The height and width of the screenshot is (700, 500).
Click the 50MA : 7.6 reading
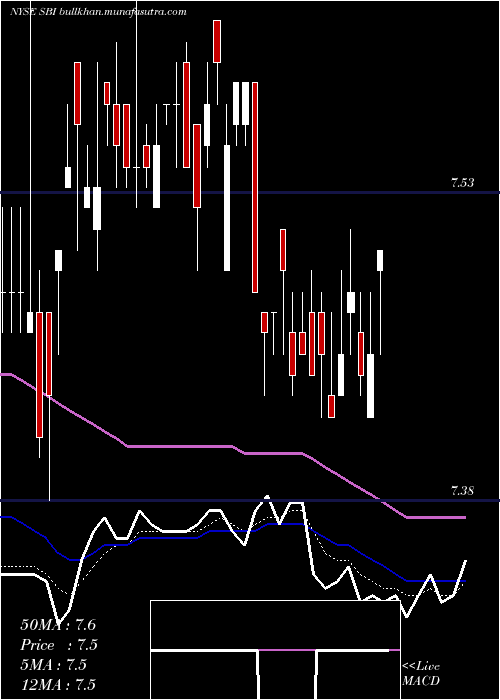point(58,625)
